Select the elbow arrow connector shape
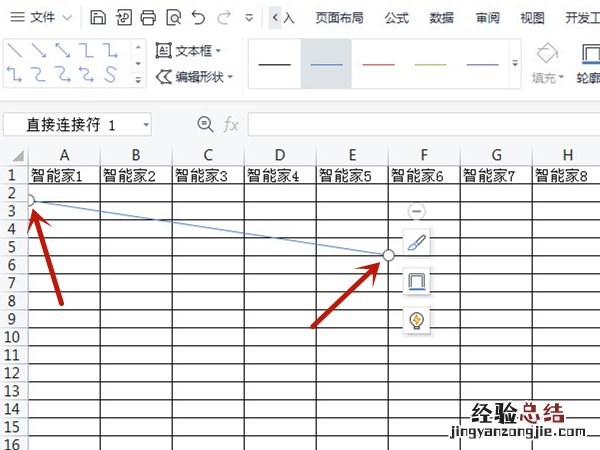 [110, 51]
